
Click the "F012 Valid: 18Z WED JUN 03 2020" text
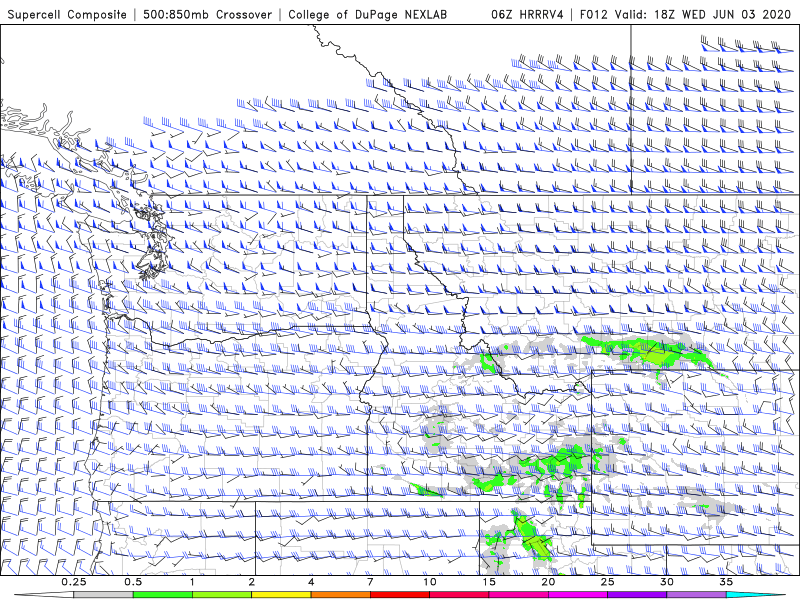685,14
